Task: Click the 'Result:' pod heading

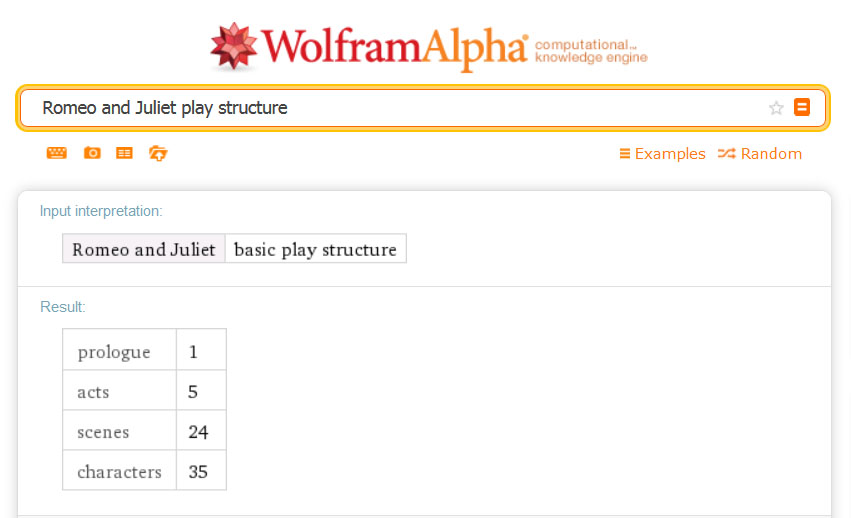Action: tap(63, 307)
